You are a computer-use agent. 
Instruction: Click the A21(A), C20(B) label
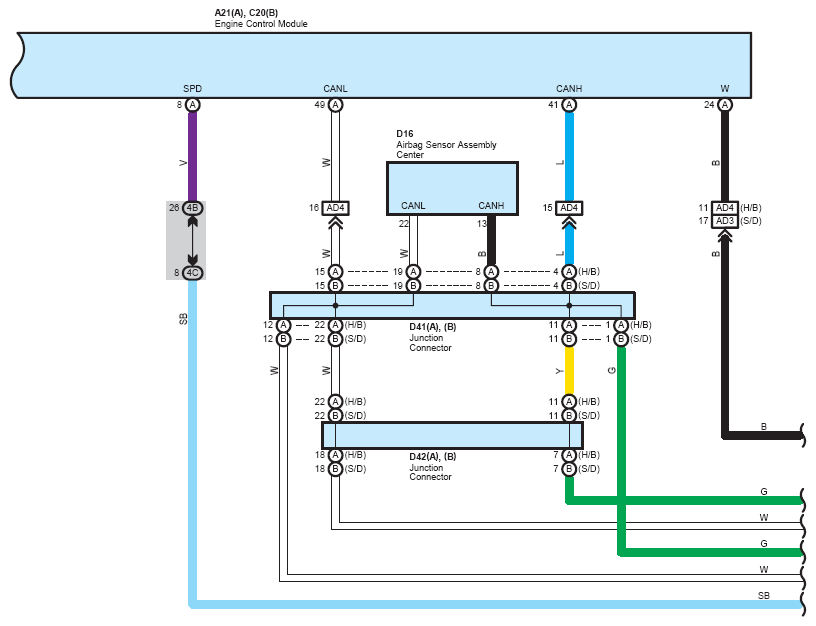(246, 12)
